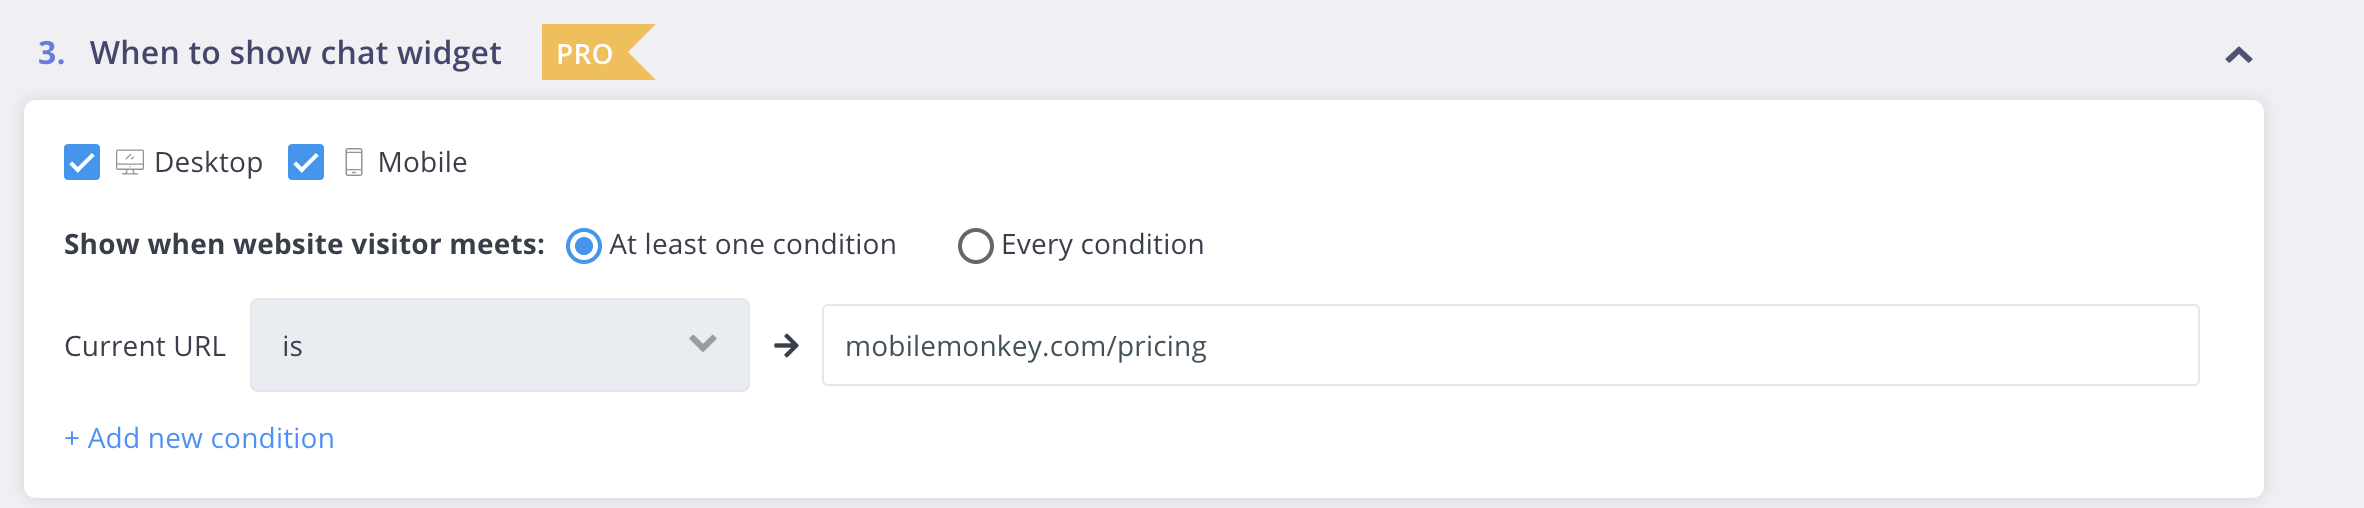This screenshot has width=2364, height=508.
Task: Select the 'Every condition' radio button
Action: 976,245
